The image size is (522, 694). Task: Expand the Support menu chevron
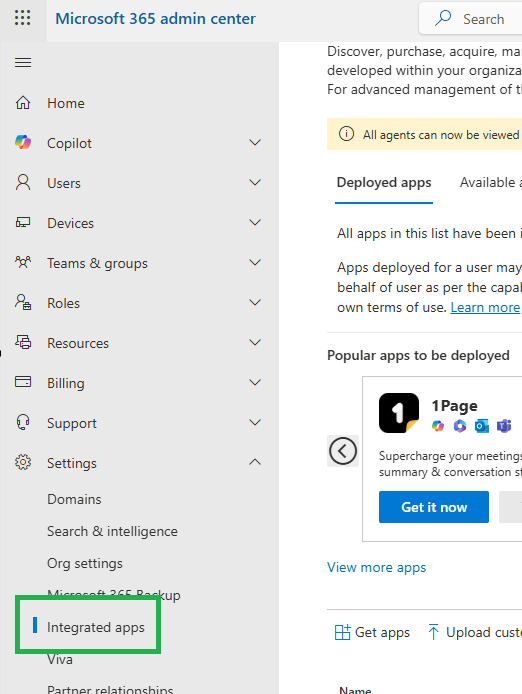(255, 422)
